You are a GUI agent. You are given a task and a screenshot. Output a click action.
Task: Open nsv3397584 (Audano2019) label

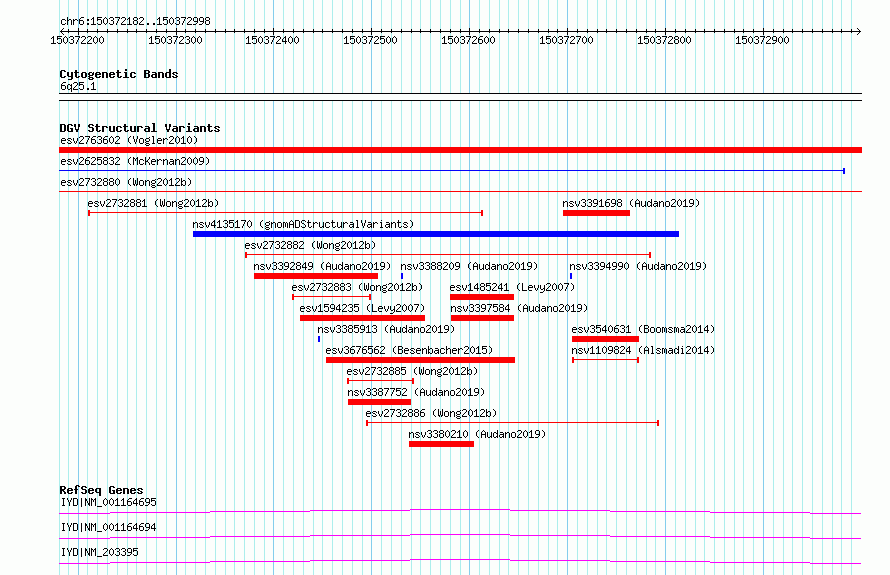(x=519, y=308)
